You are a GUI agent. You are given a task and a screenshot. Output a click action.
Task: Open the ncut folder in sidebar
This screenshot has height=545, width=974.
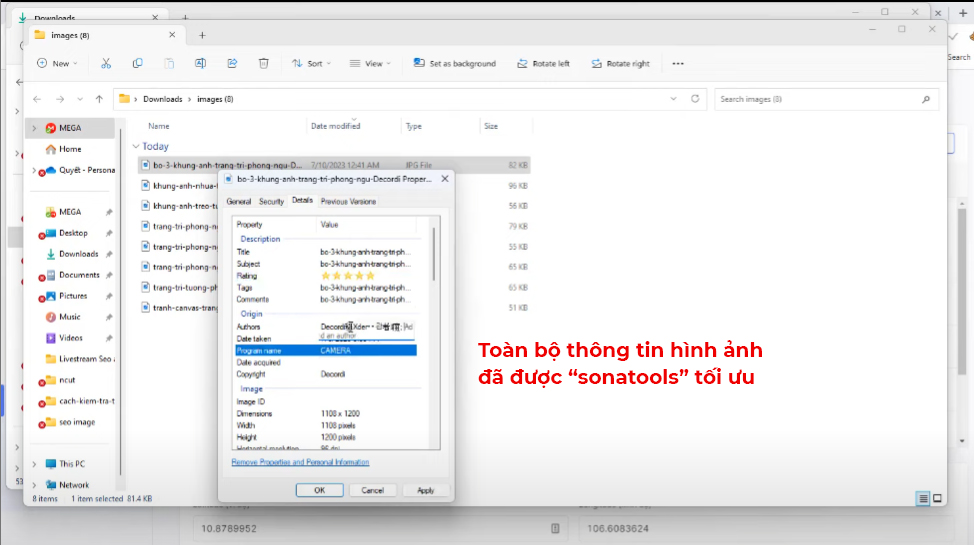point(67,380)
